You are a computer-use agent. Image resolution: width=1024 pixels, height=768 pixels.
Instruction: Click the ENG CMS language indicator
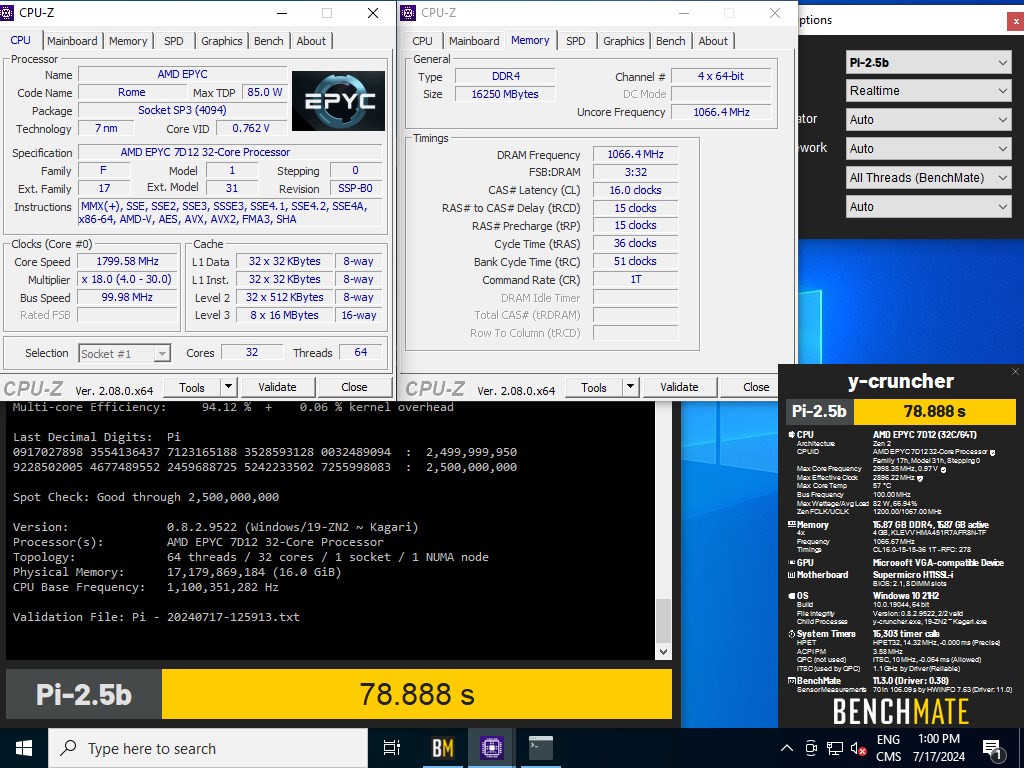888,748
